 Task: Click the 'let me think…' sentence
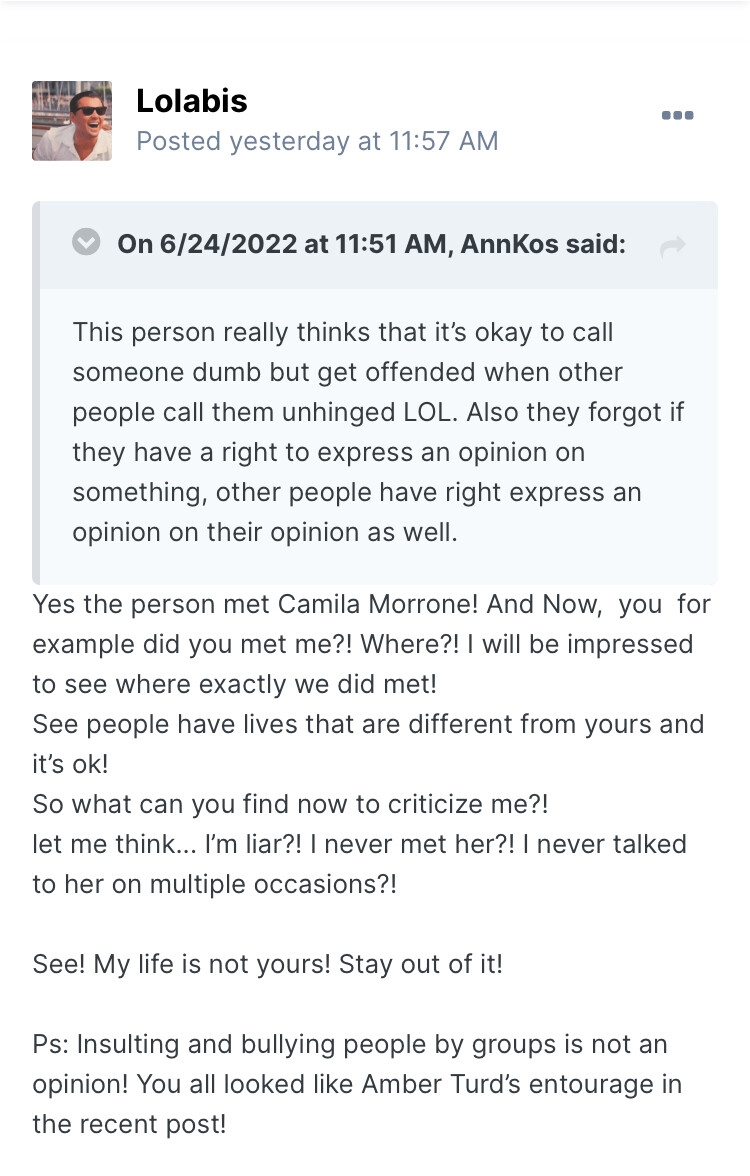pyautogui.click(x=360, y=844)
